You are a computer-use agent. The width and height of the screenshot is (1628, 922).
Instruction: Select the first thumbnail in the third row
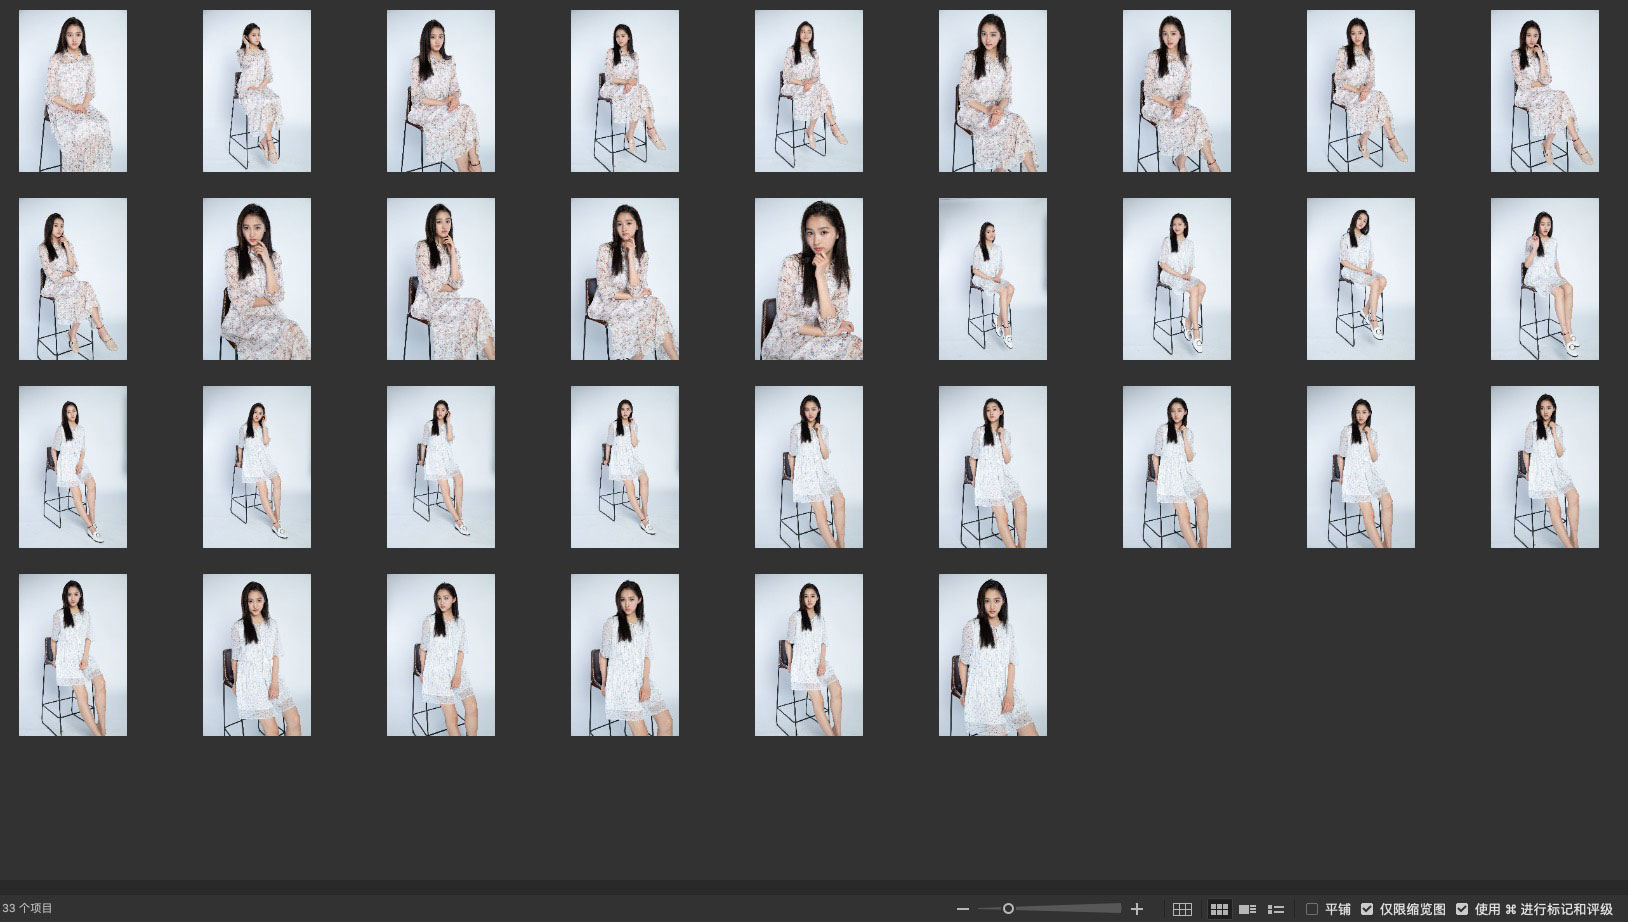pos(73,467)
